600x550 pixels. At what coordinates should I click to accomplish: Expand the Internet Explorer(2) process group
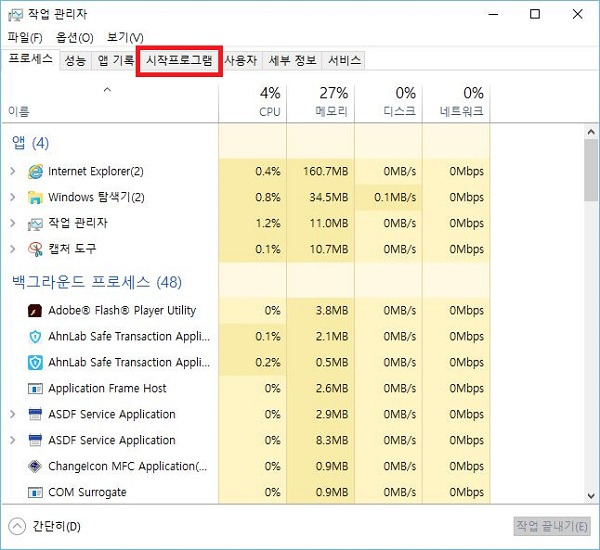tap(13, 171)
